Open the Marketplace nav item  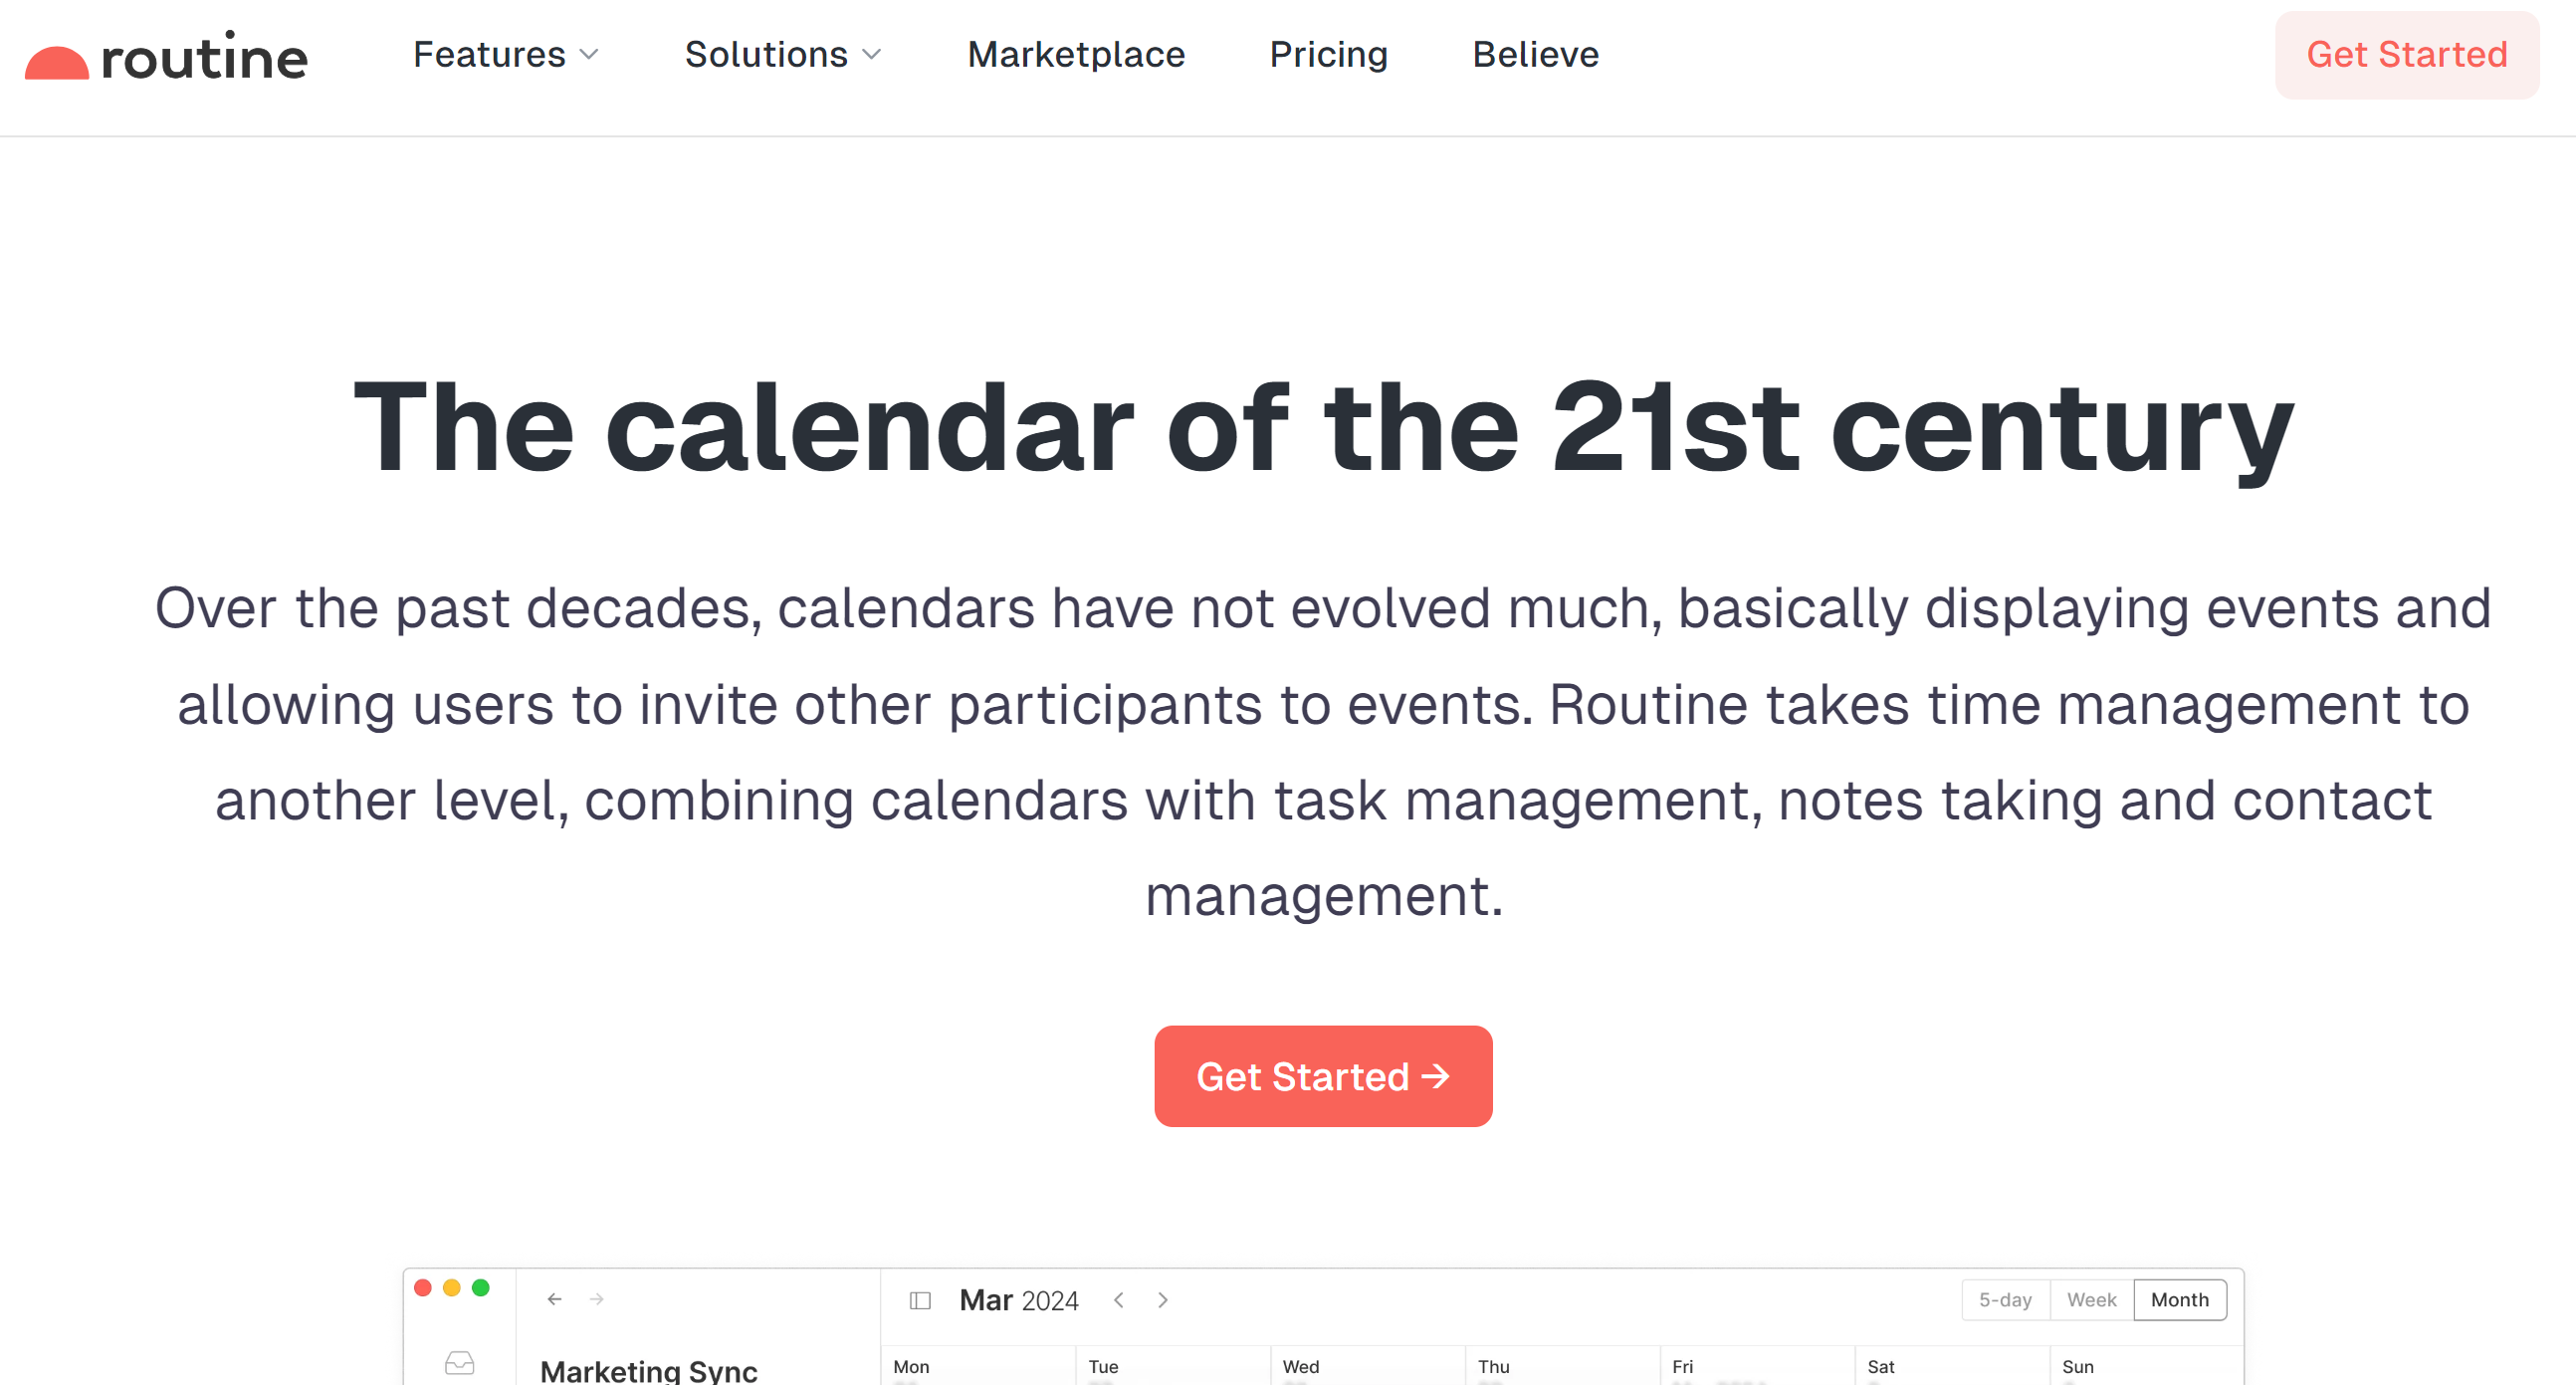tap(1076, 54)
